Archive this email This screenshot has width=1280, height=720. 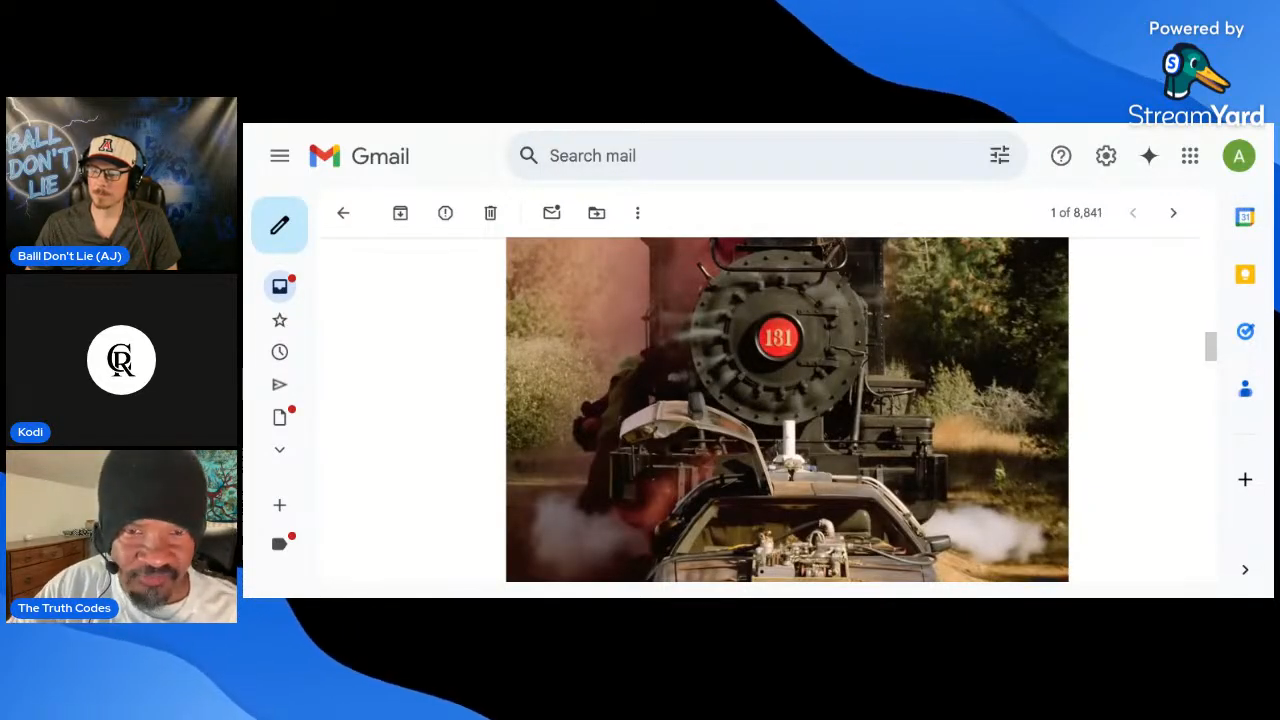[x=400, y=213]
